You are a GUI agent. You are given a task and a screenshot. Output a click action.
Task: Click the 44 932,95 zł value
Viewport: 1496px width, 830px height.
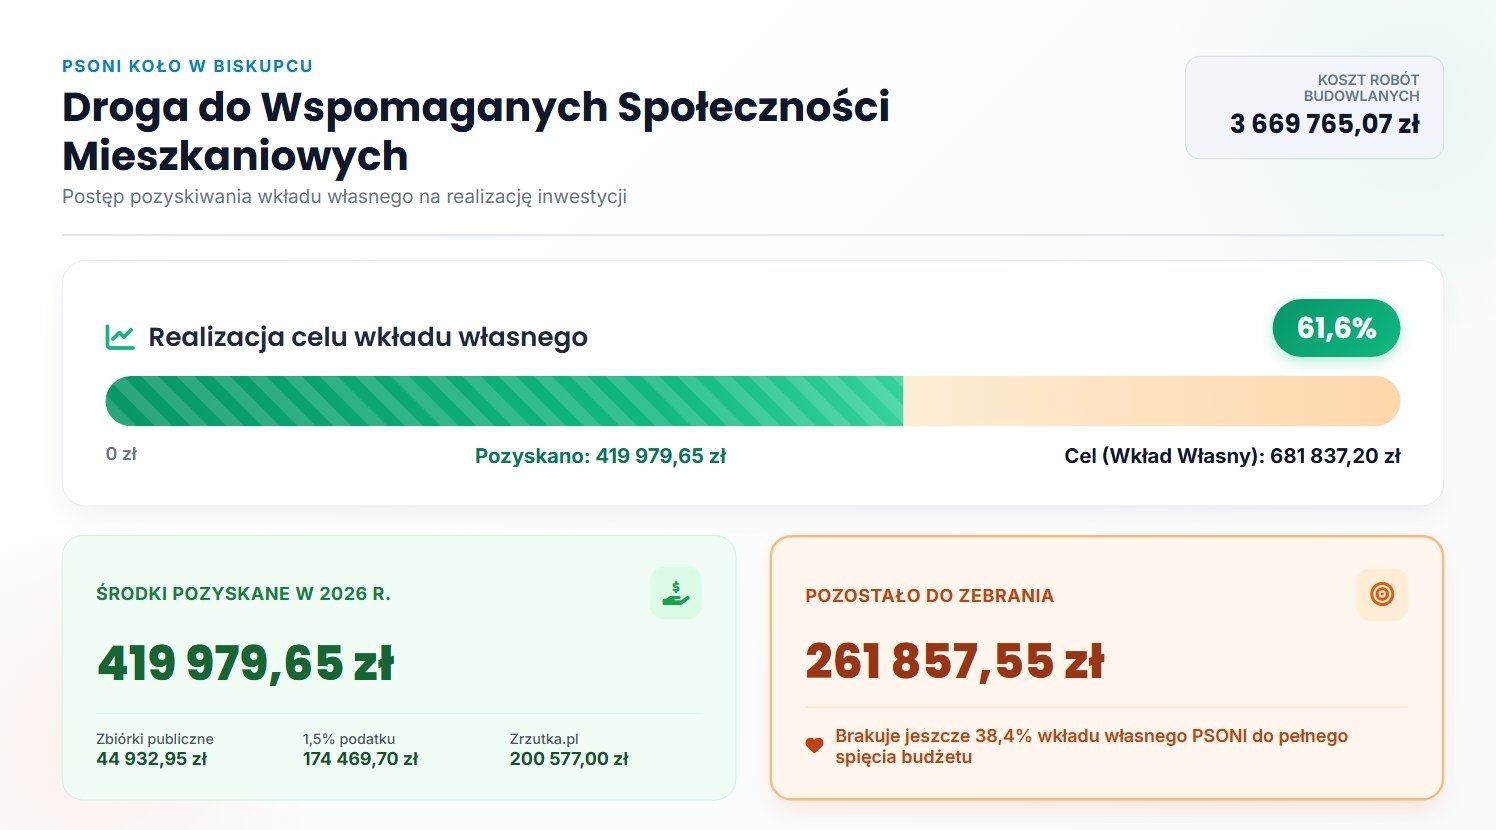click(x=151, y=759)
